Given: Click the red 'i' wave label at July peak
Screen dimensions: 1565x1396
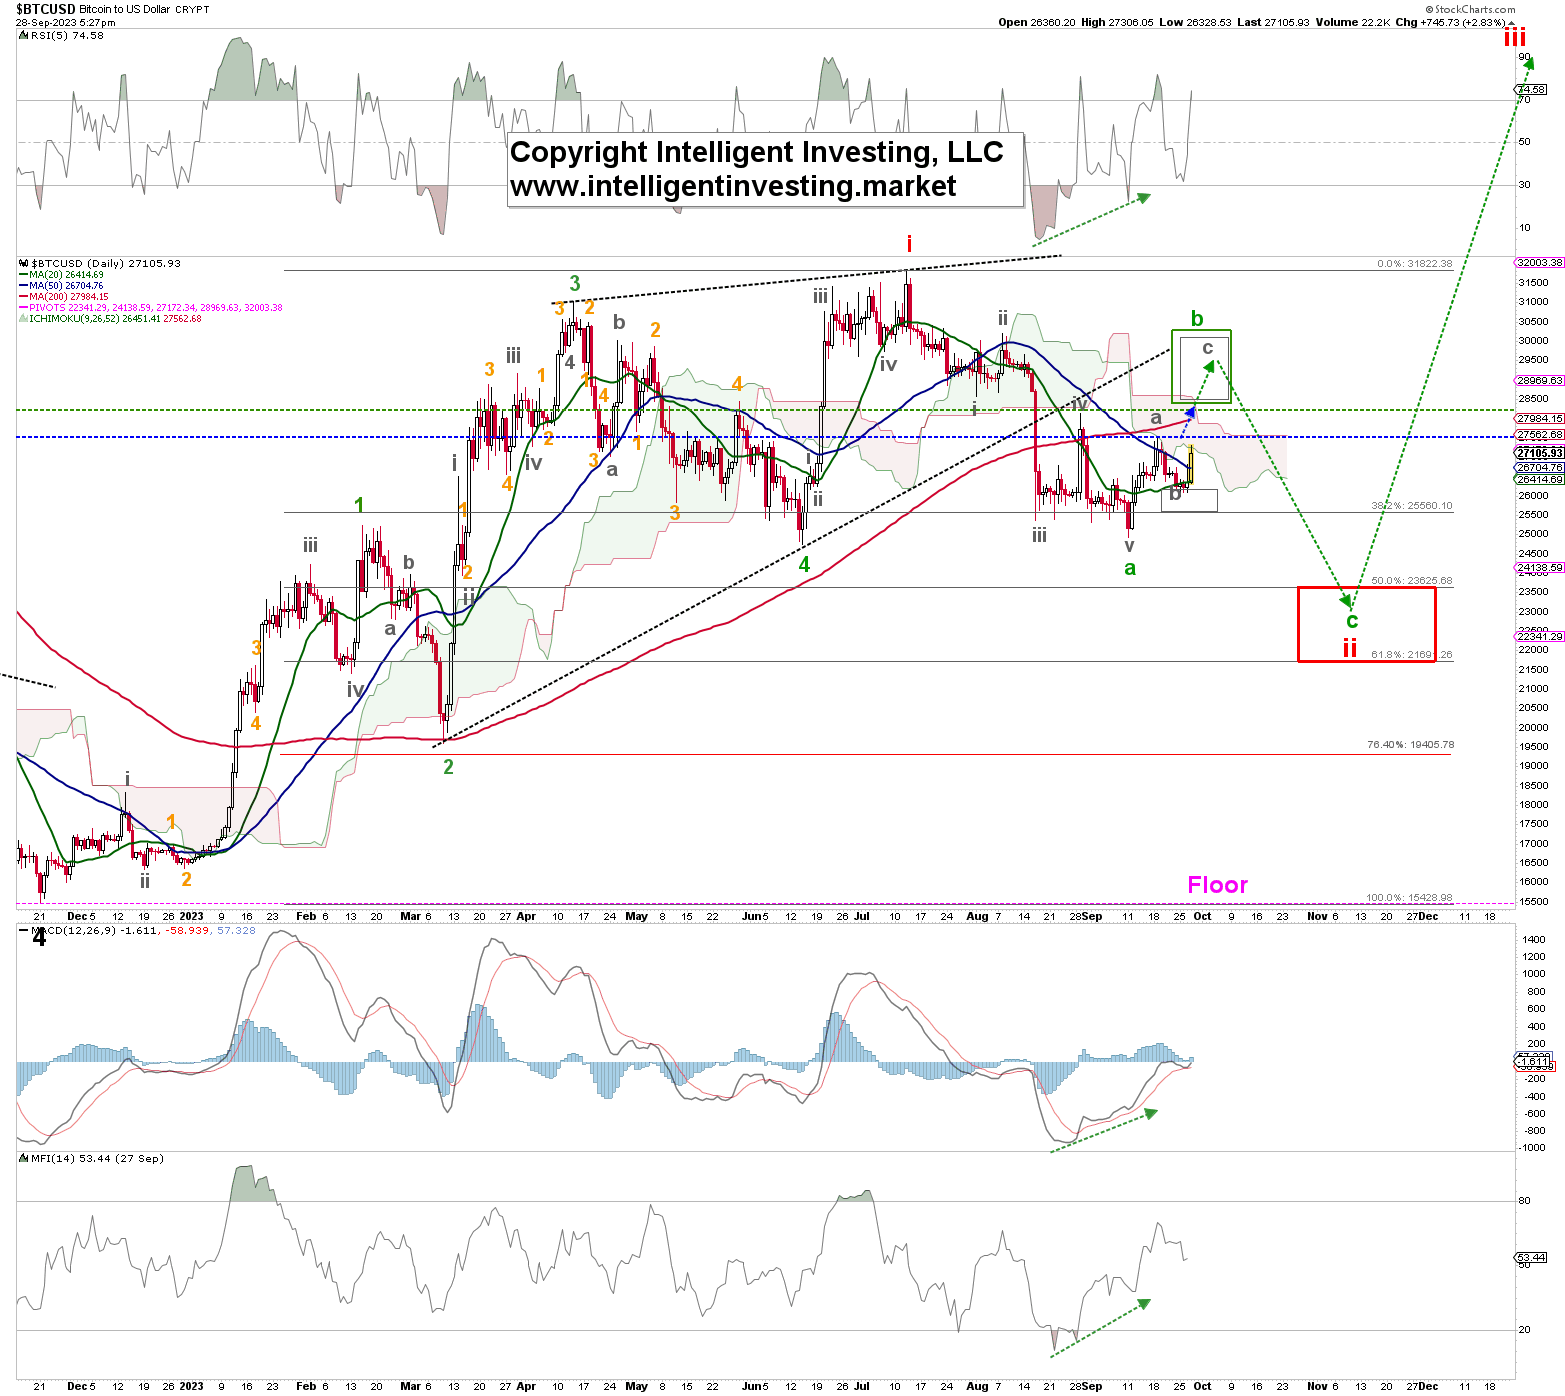Looking at the screenshot, I should tap(909, 244).
